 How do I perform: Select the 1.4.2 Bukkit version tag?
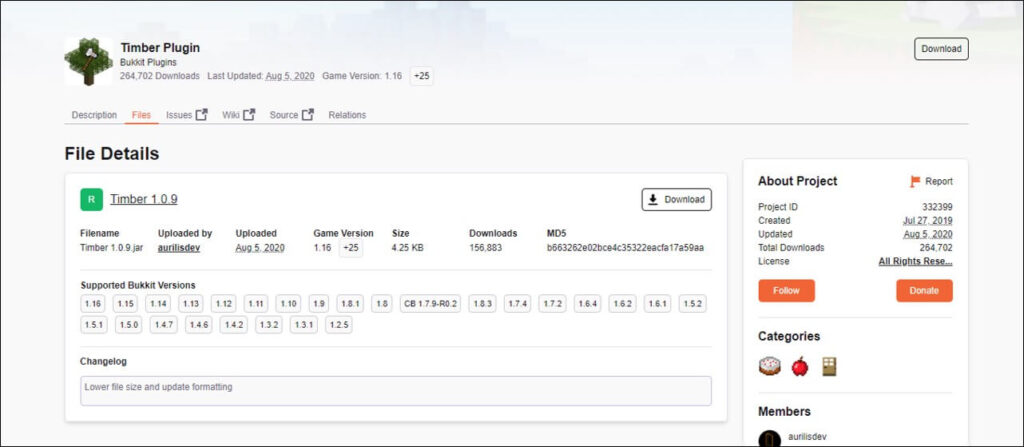[x=233, y=325]
